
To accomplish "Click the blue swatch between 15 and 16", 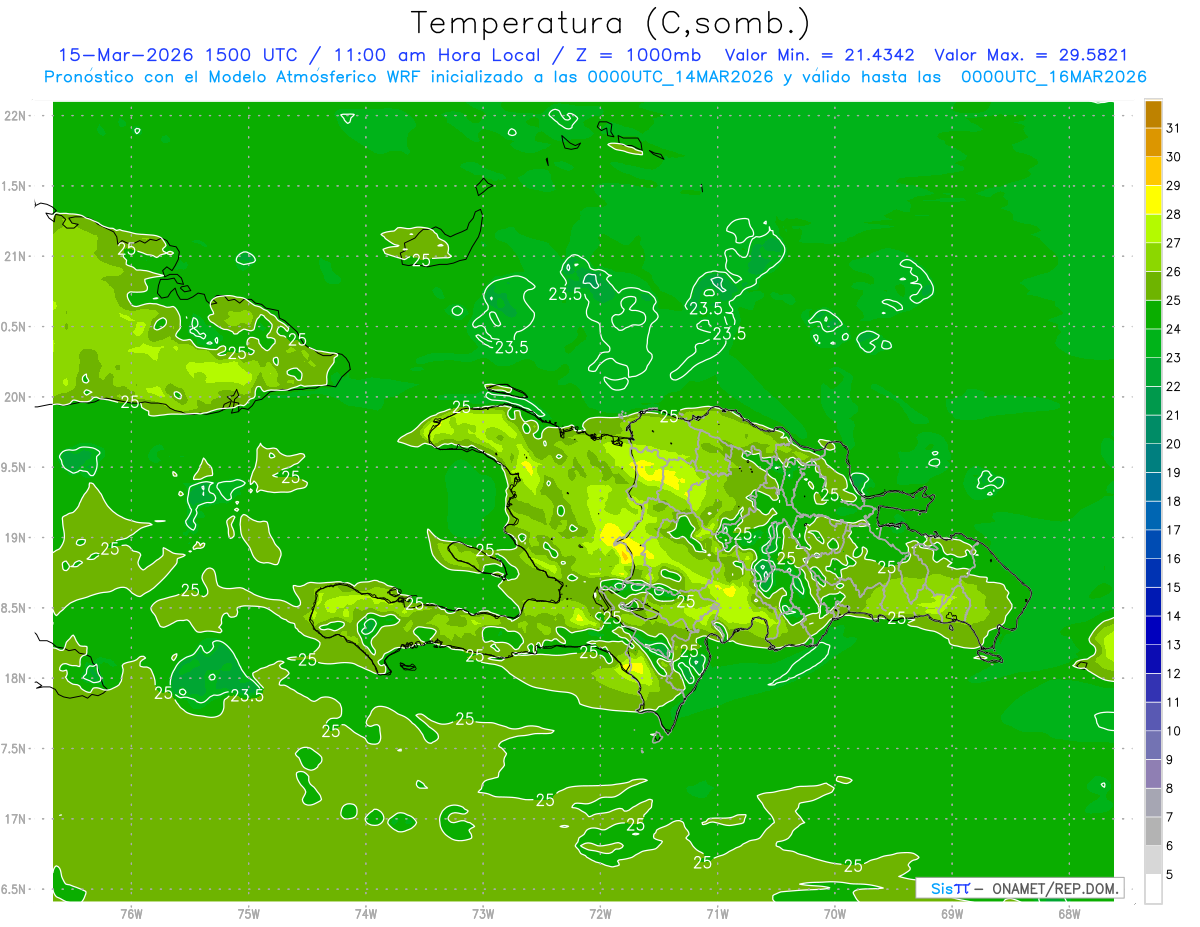I will pyautogui.click(x=1153, y=573).
